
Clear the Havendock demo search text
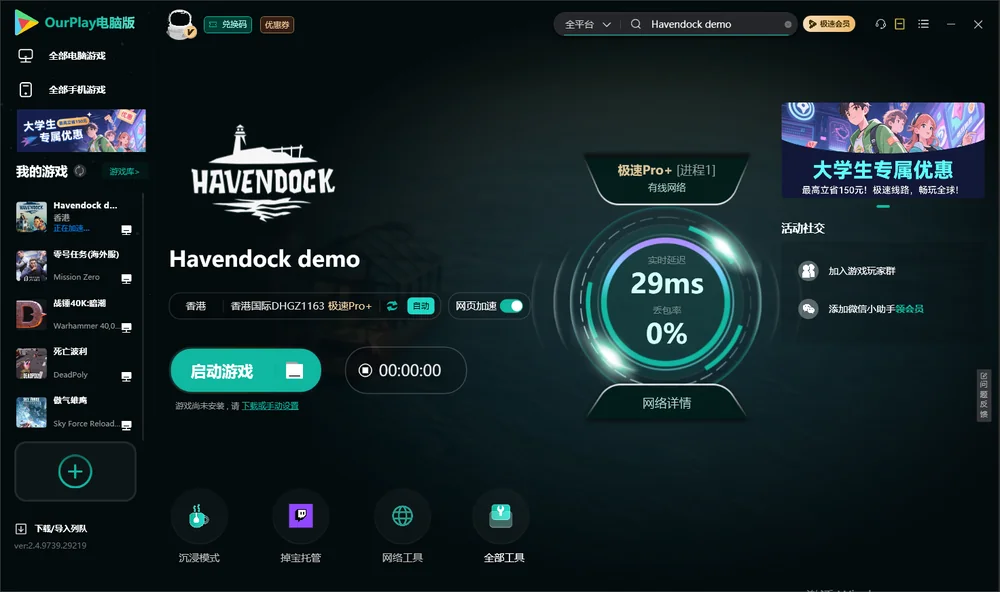pos(788,24)
